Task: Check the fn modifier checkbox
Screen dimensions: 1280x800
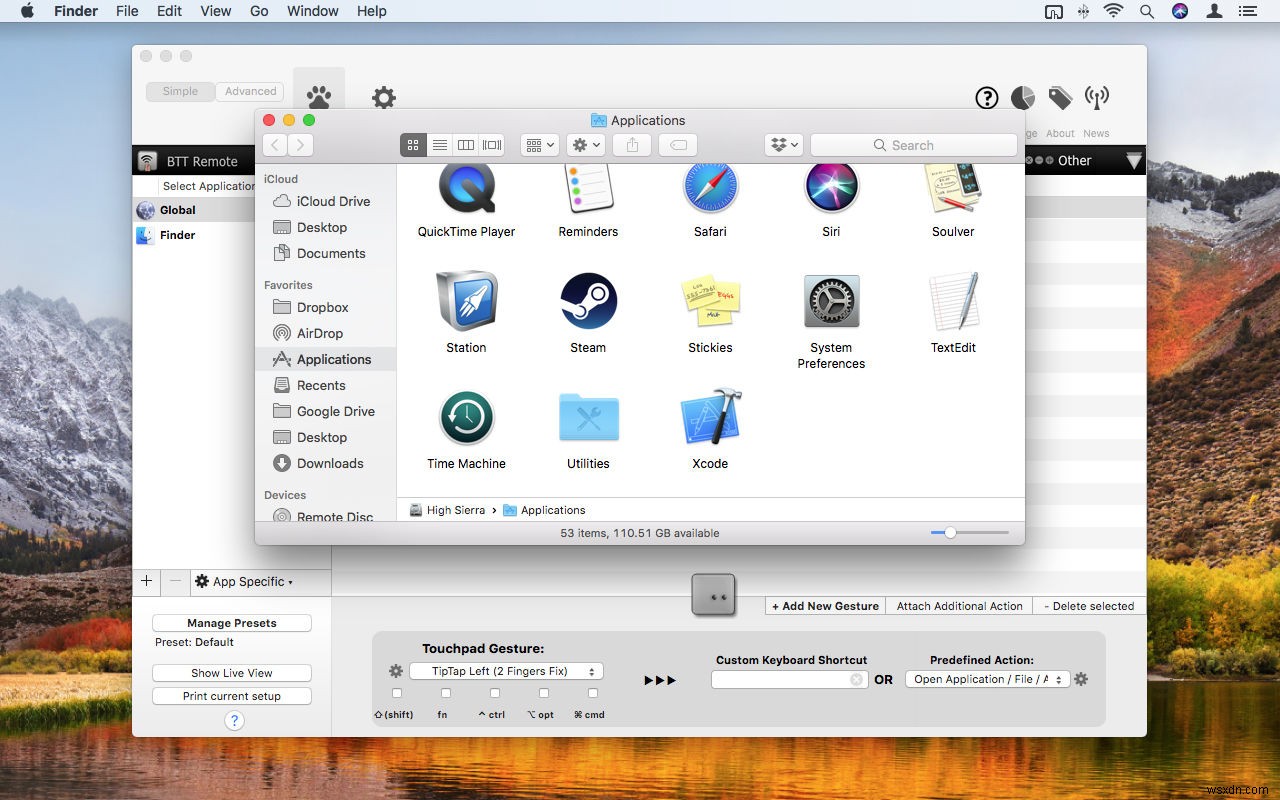Action: (x=445, y=693)
